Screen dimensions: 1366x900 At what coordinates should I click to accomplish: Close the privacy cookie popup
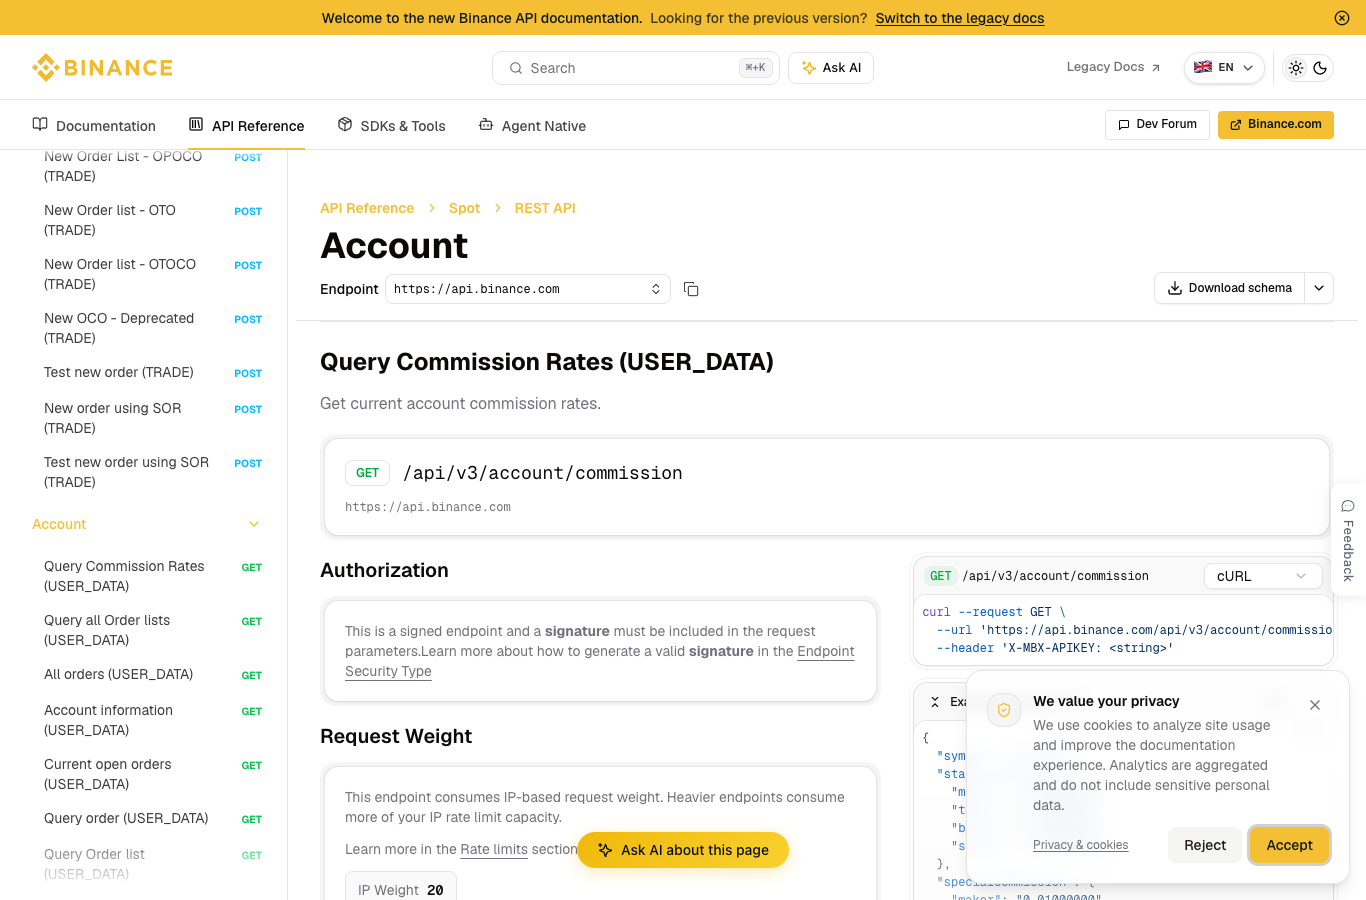click(x=1315, y=705)
